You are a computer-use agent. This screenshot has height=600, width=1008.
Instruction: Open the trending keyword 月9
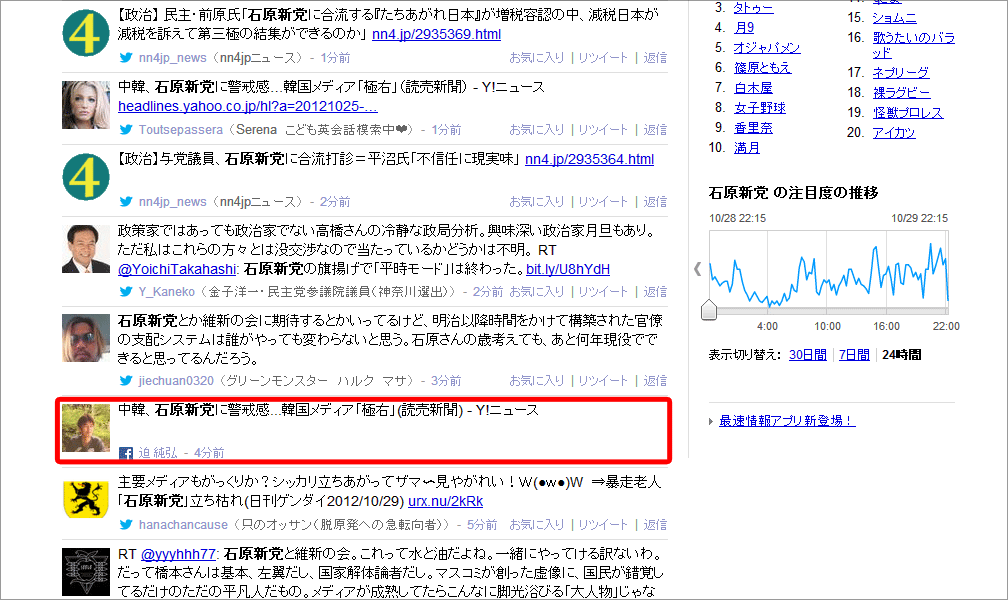[744, 28]
